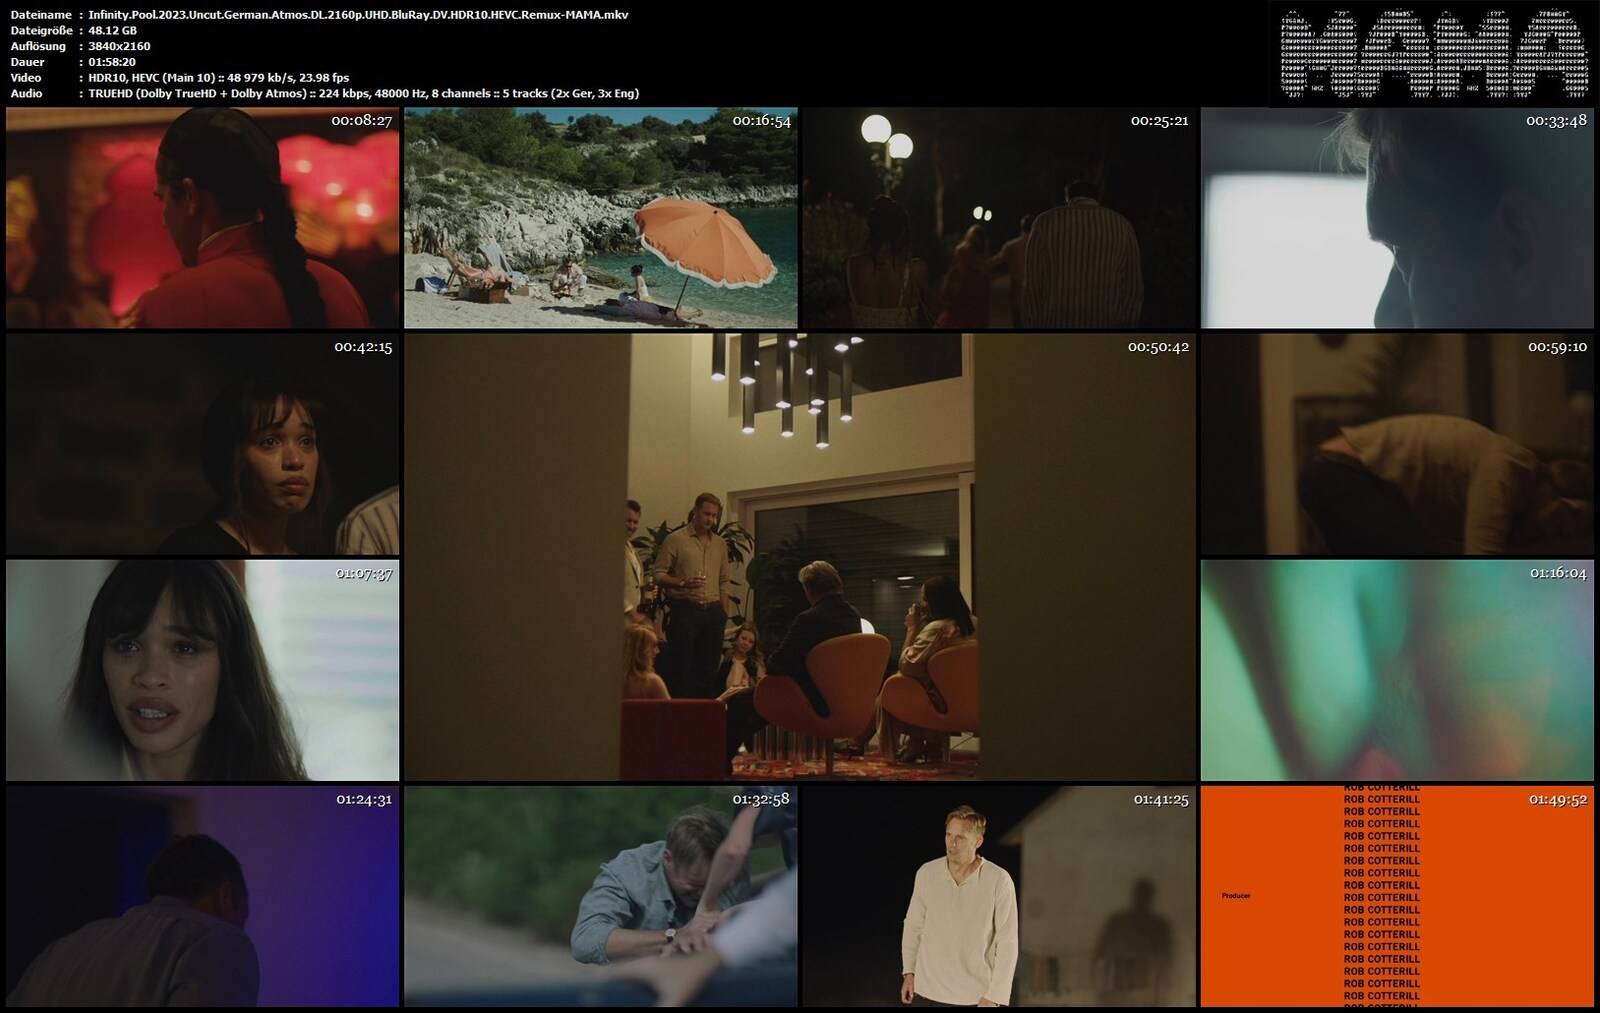Click the MAMA ASCII art logo
This screenshot has width=1600, height=1013.
click(1433, 54)
